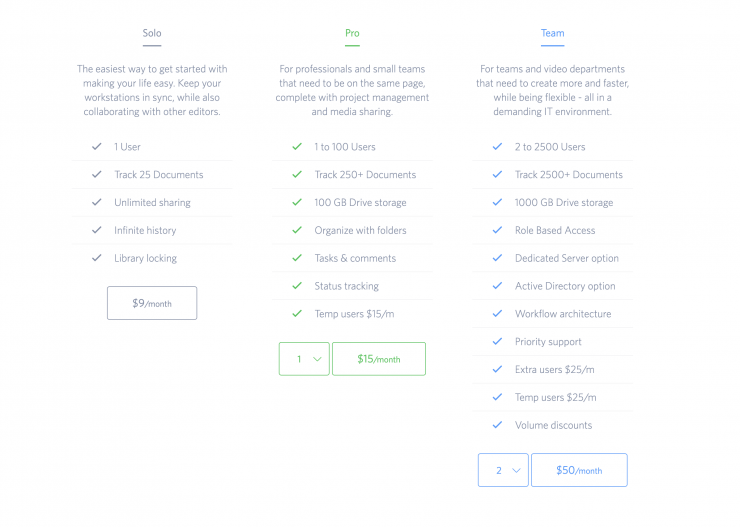The width and height of the screenshot is (740, 527).
Task: Click the 100 GB Drive storage text
Action: (360, 202)
